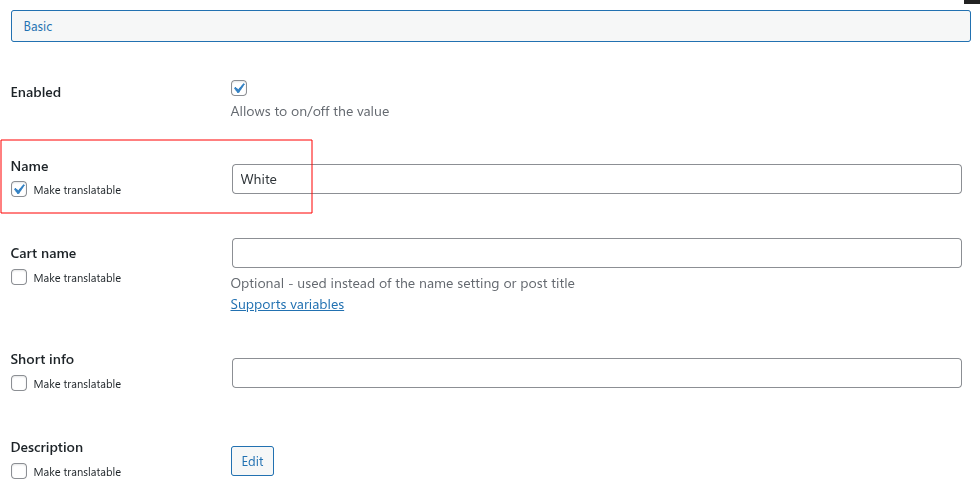Focus the Cart name text field
This screenshot has height=497, width=980.
click(x=596, y=253)
